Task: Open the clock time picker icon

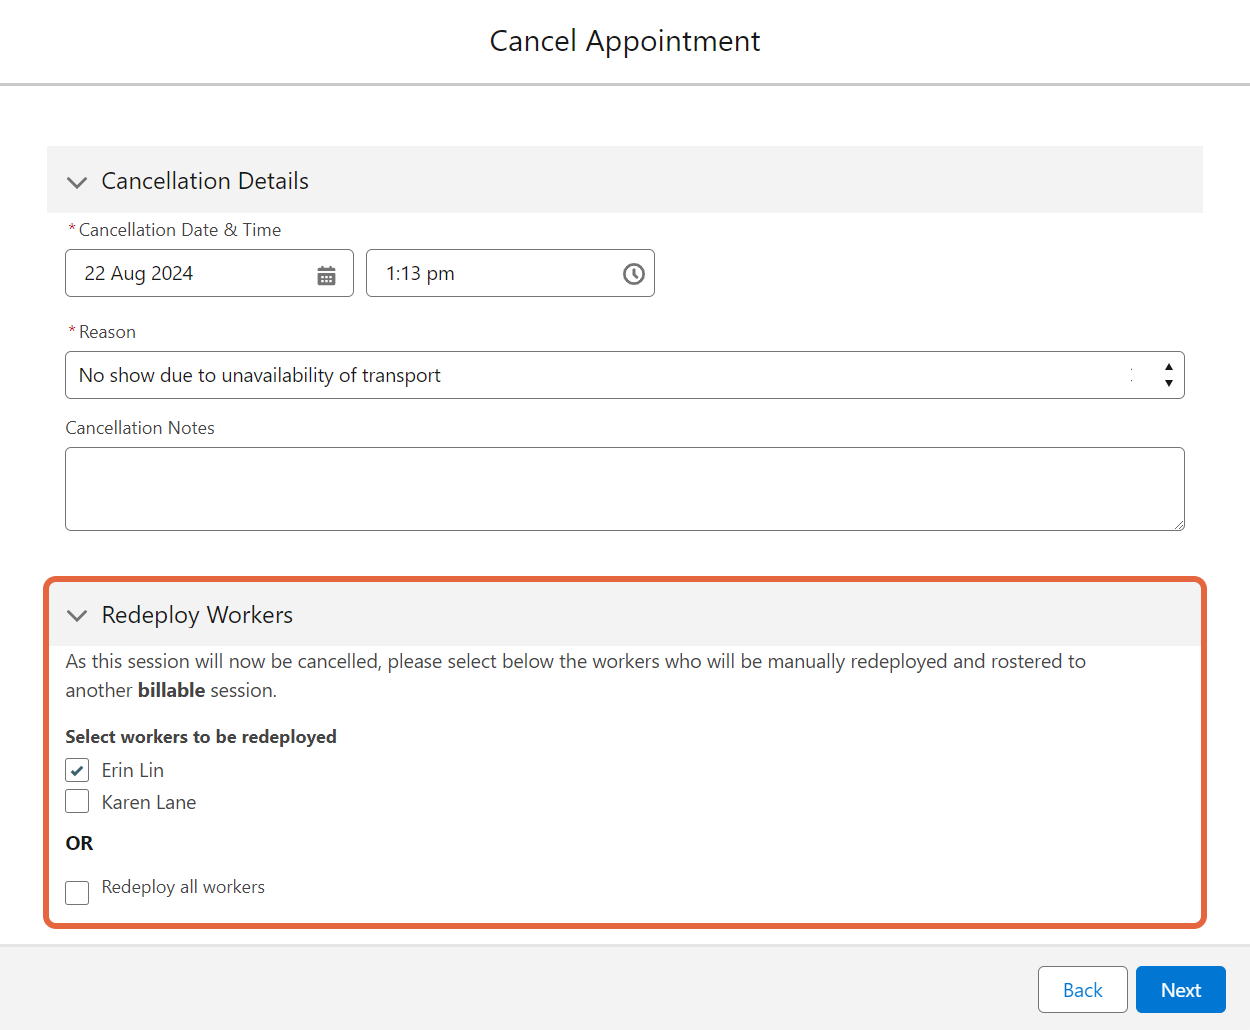Action: coord(633,273)
